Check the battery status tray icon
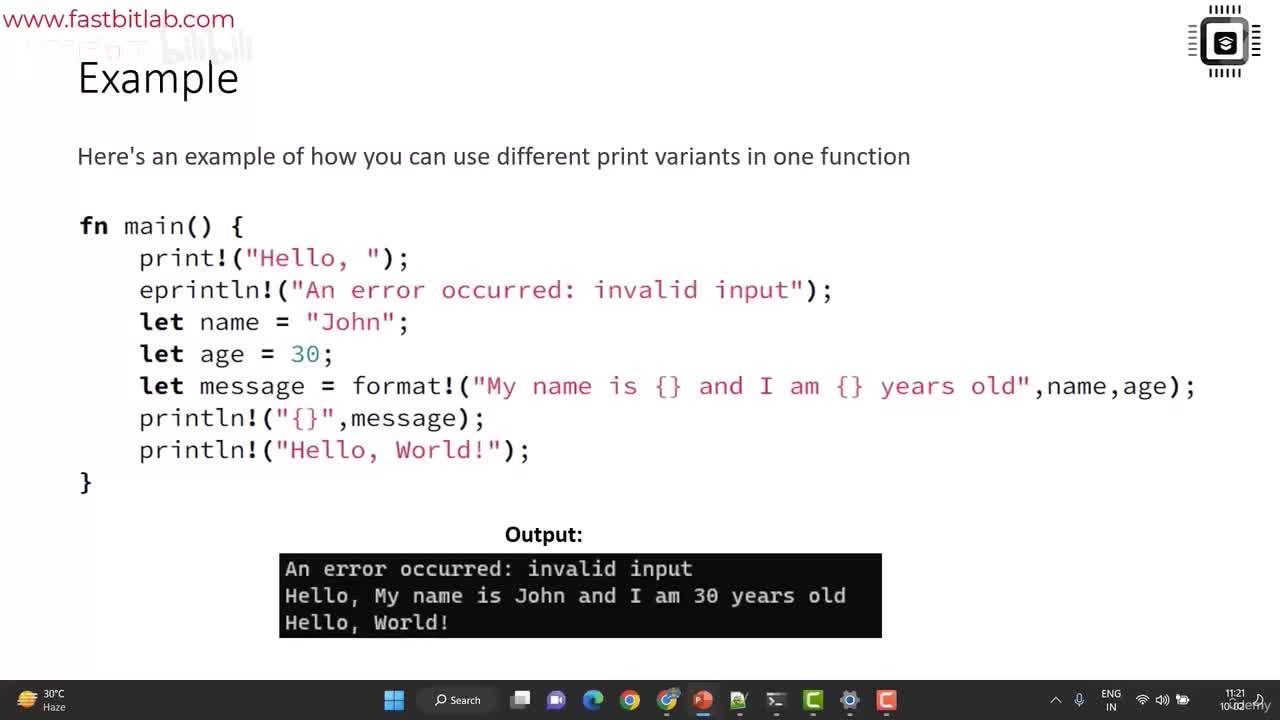Image resolution: width=1280 pixels, height=720 pixels. pyautogui.click(x=1182, y=700)
